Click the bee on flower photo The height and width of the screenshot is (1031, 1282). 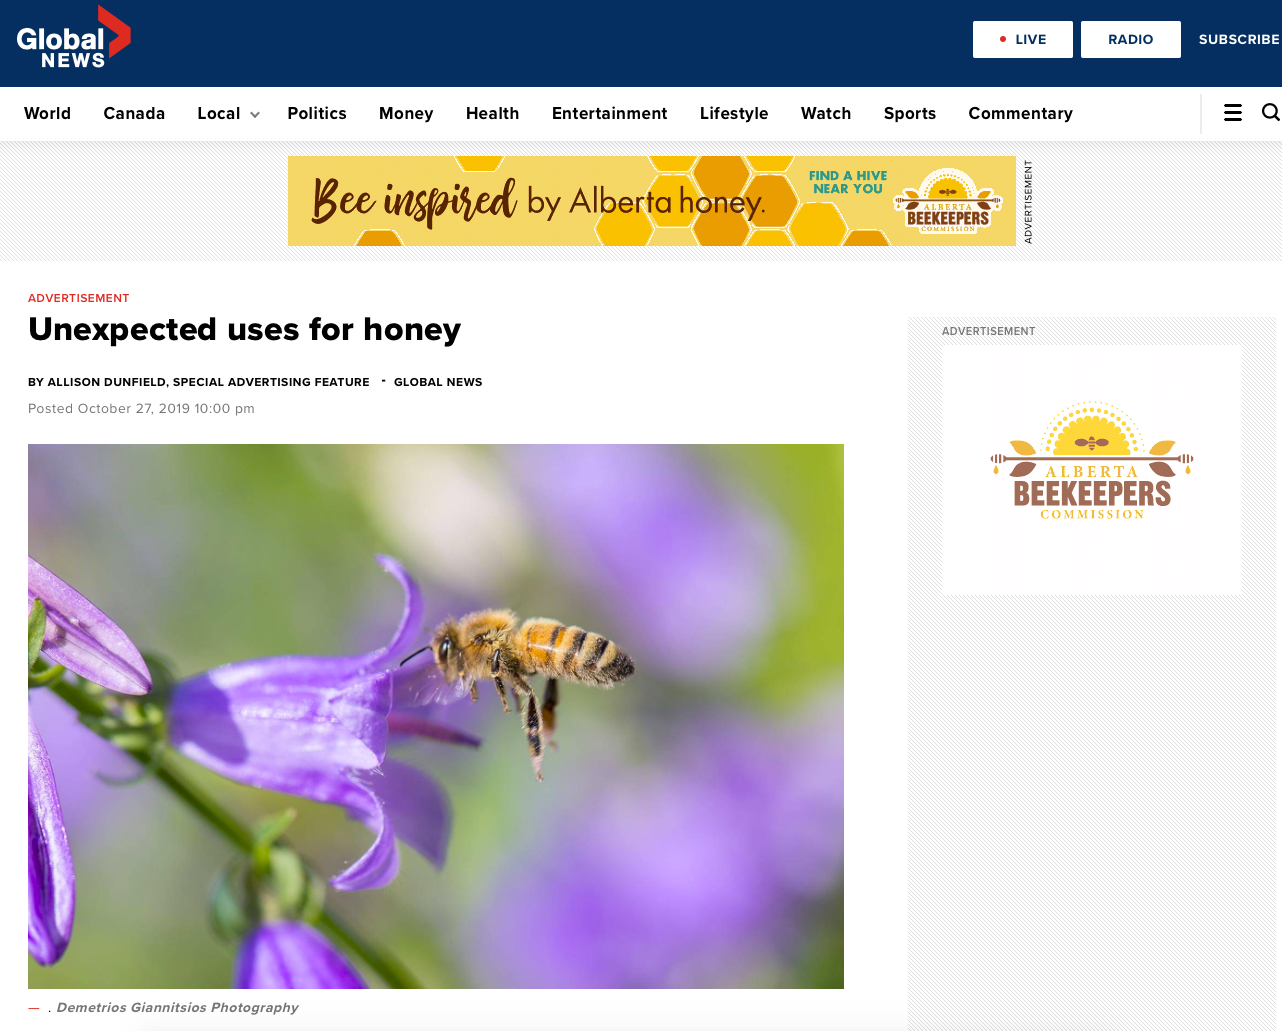[x=436, y=716]
